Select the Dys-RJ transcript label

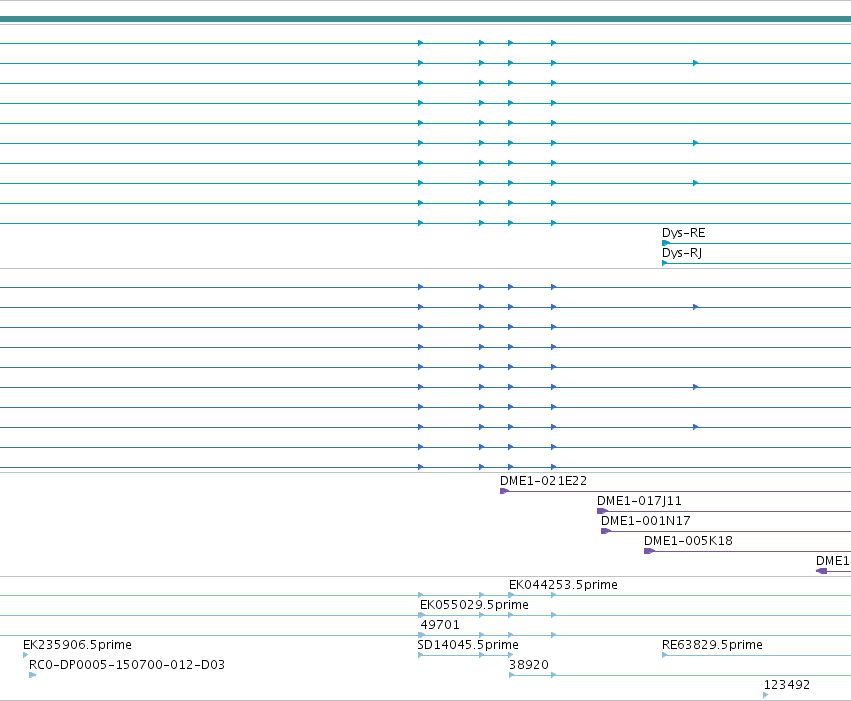coord(682,253)
